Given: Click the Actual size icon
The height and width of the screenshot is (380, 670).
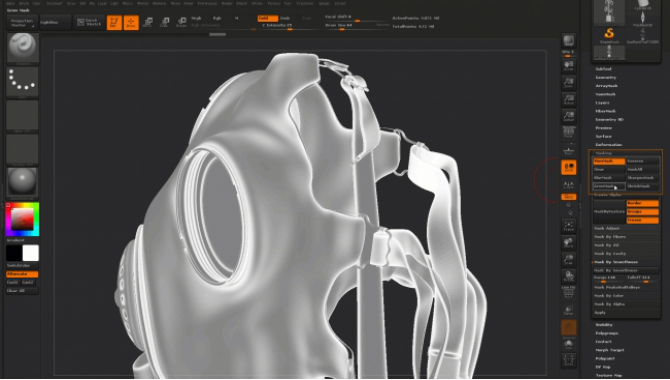Looking at the screenshot, I should coord(569,99).
